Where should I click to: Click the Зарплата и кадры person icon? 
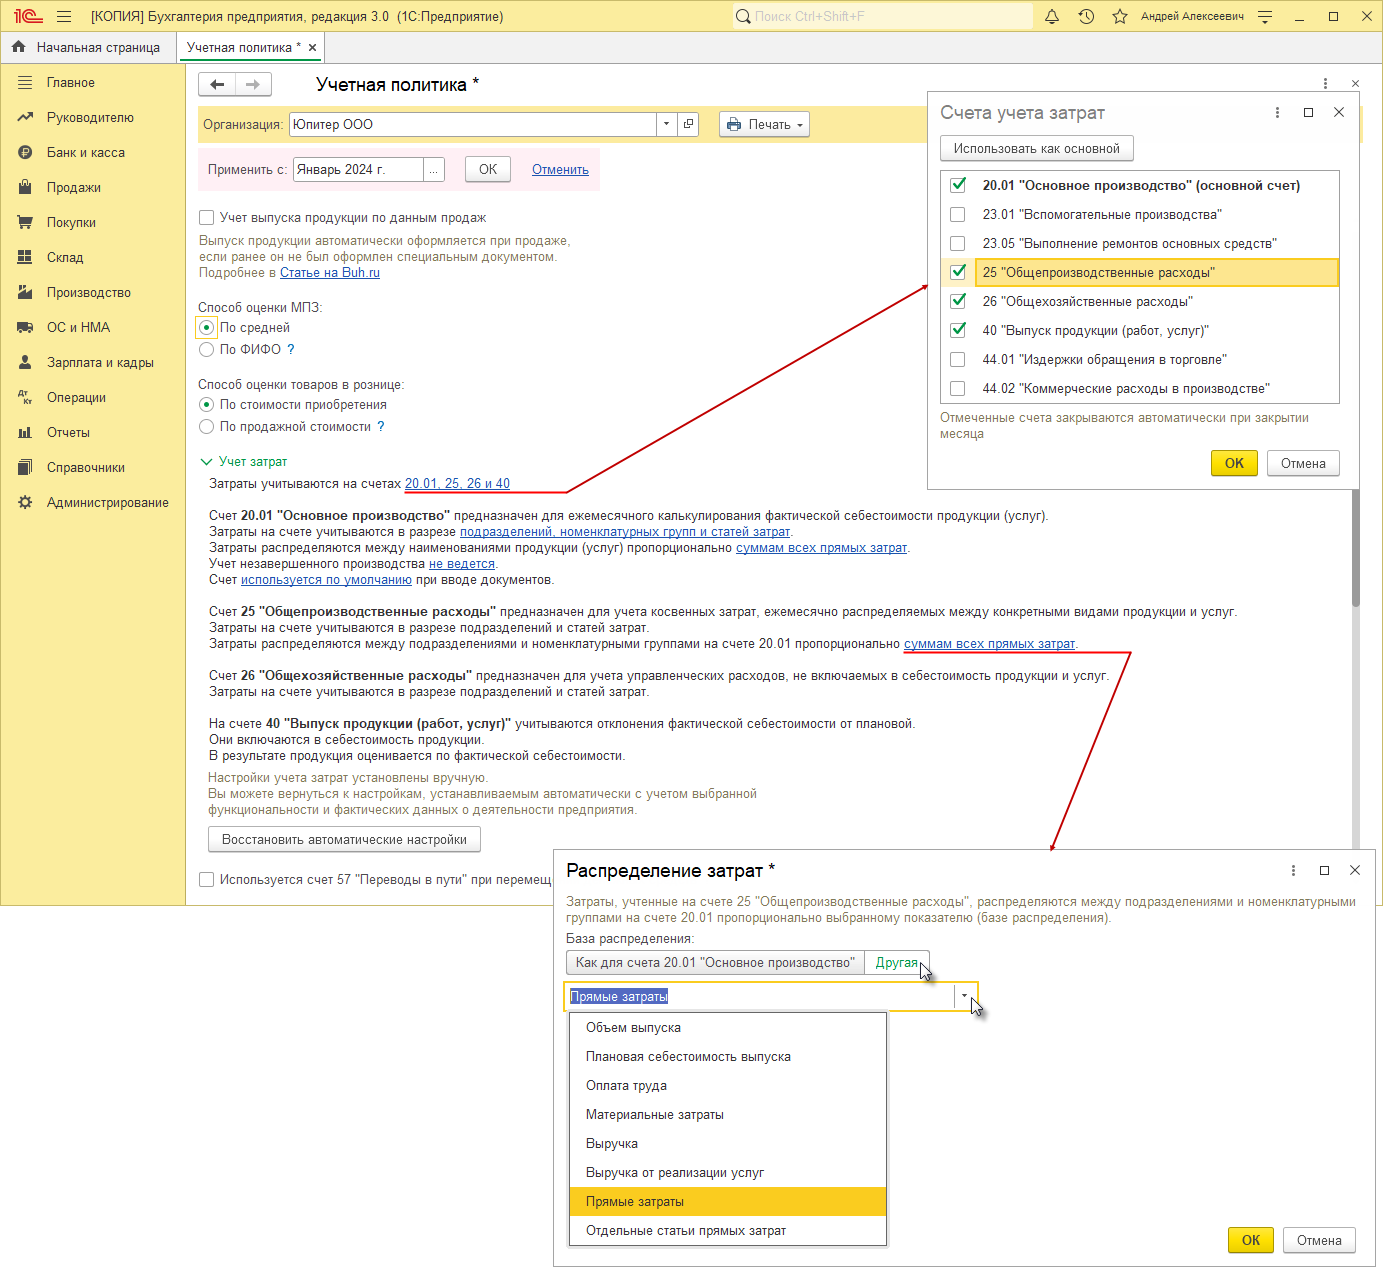click(x=25, y=363)
